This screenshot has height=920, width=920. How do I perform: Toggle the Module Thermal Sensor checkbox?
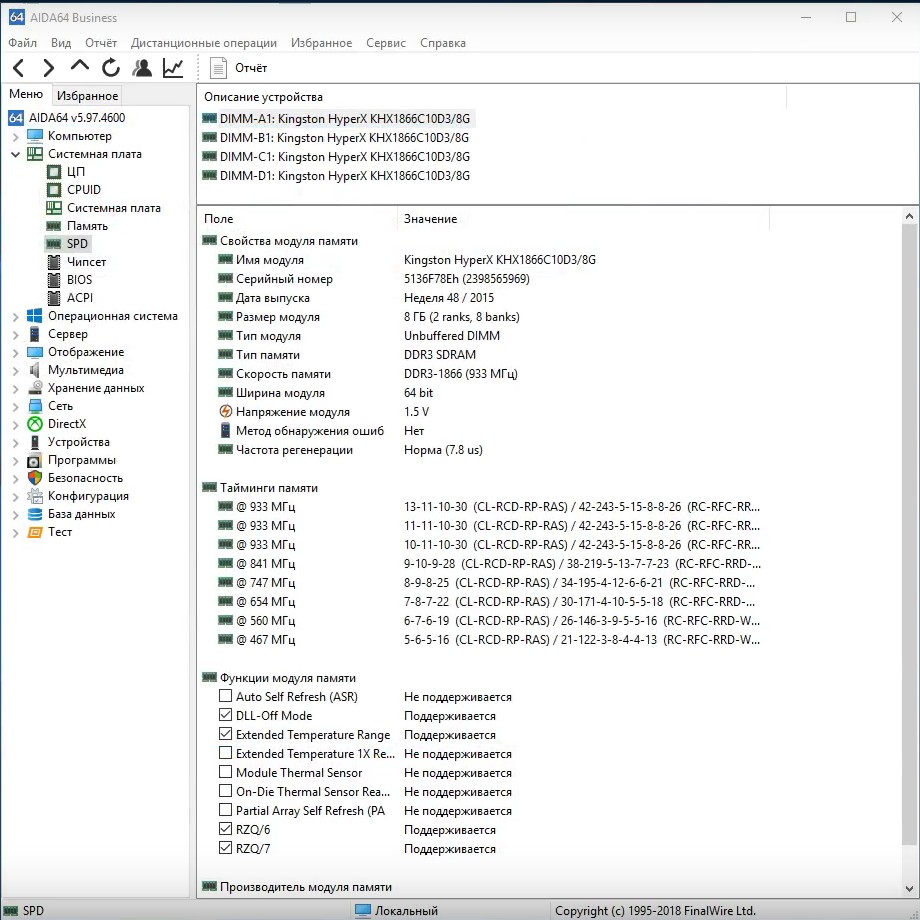(x=225, y=772)
